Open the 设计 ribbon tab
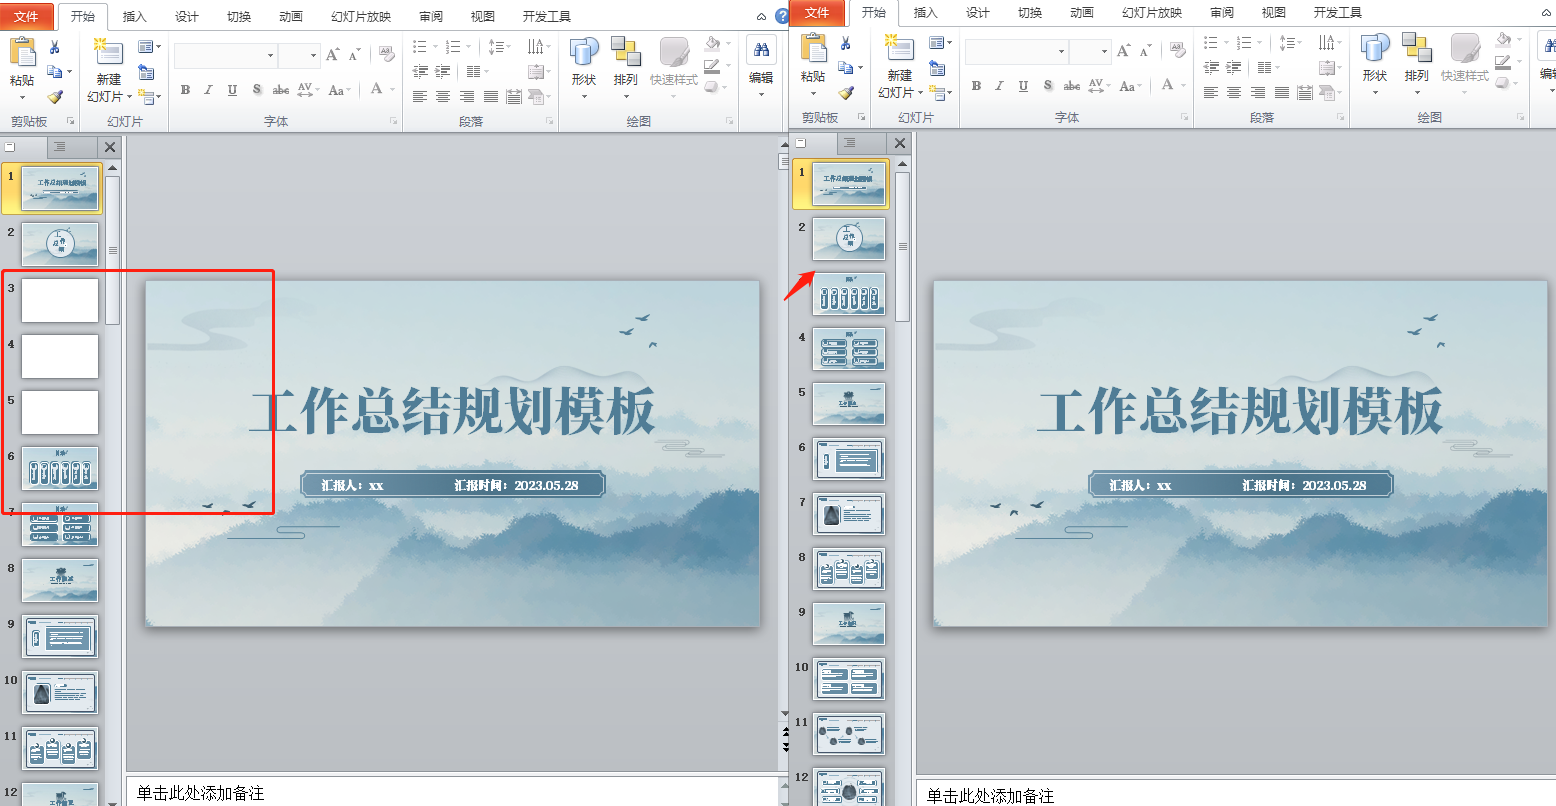 (x=188, y=15)
